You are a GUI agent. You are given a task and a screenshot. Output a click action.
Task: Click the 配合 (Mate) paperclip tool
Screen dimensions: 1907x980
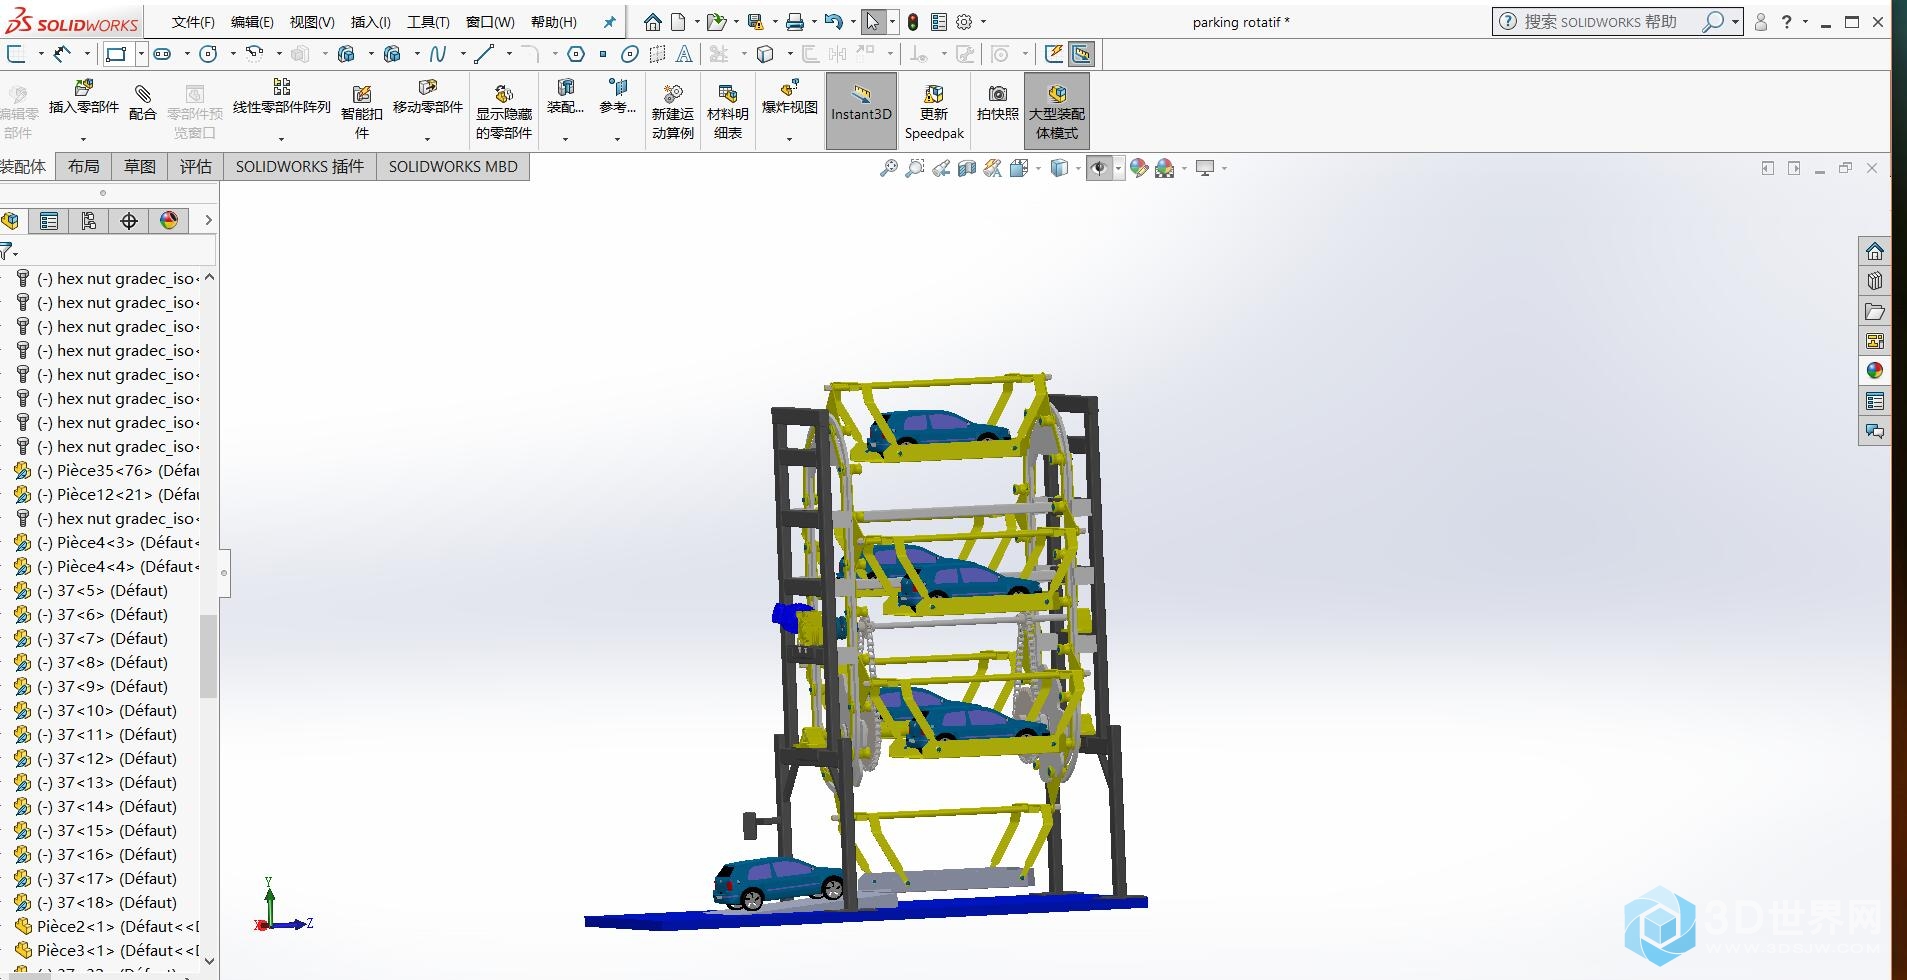click(x=143, y=103)
